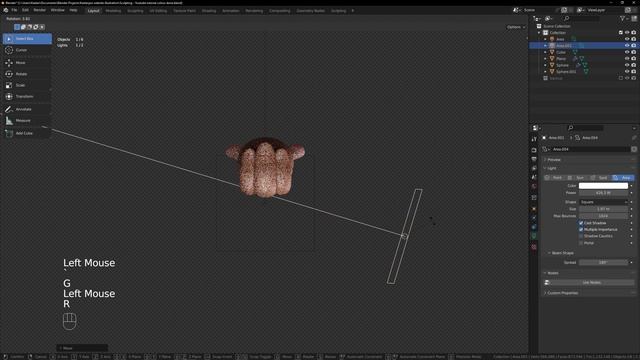Activate the Transform tool

coord(27,97)
